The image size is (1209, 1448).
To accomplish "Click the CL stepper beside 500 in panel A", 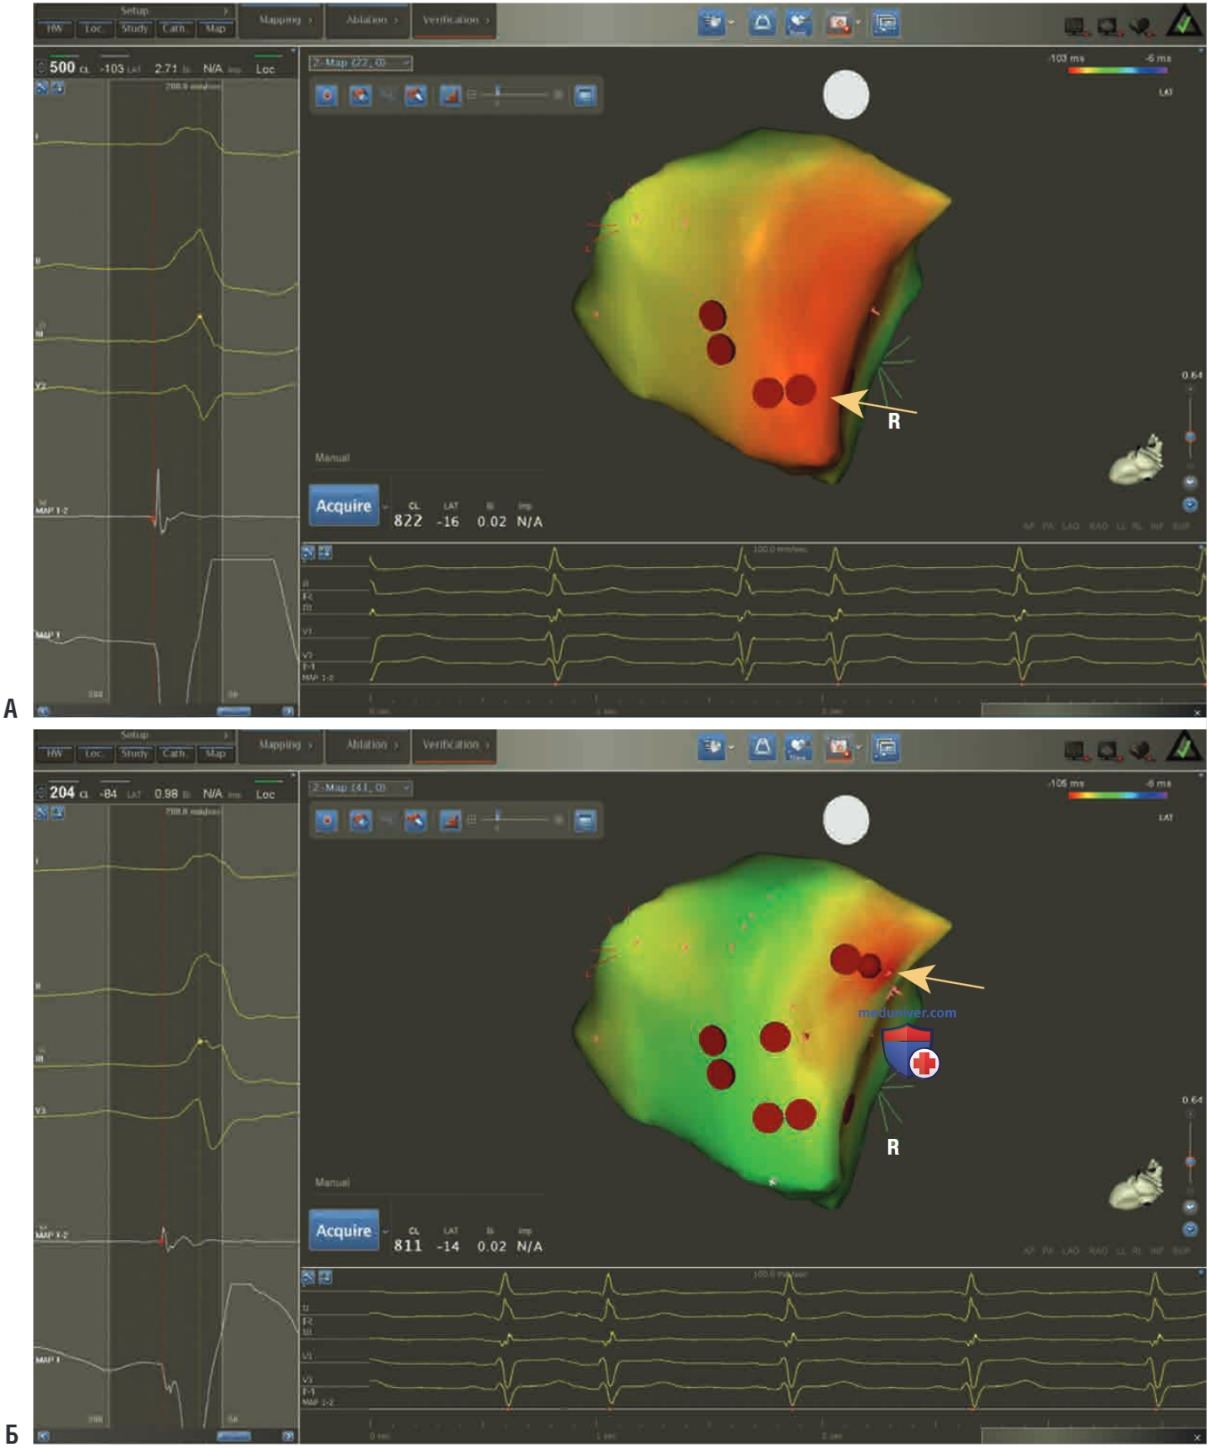I will point(41,68).
